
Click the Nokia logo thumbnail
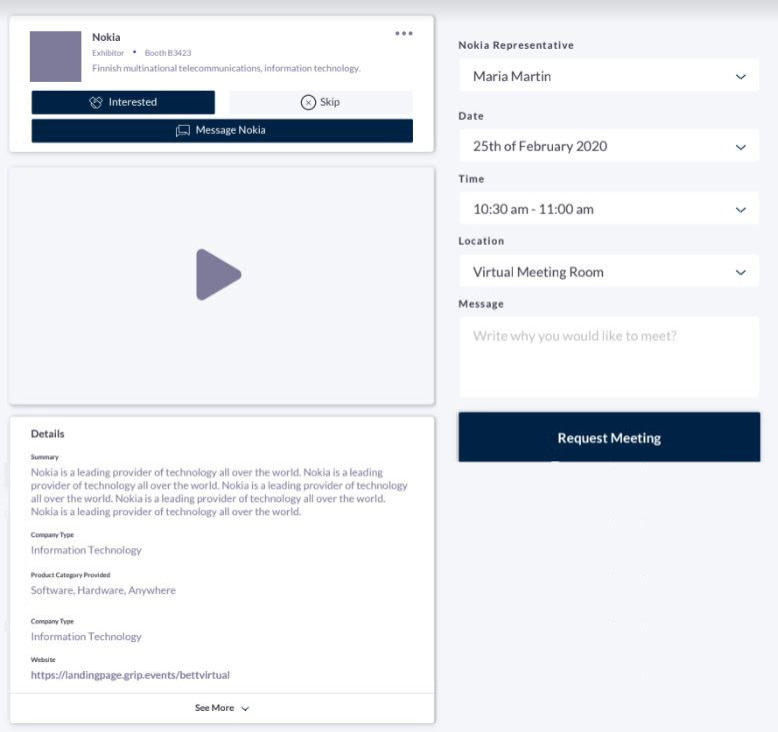click(x=56, y=56)
